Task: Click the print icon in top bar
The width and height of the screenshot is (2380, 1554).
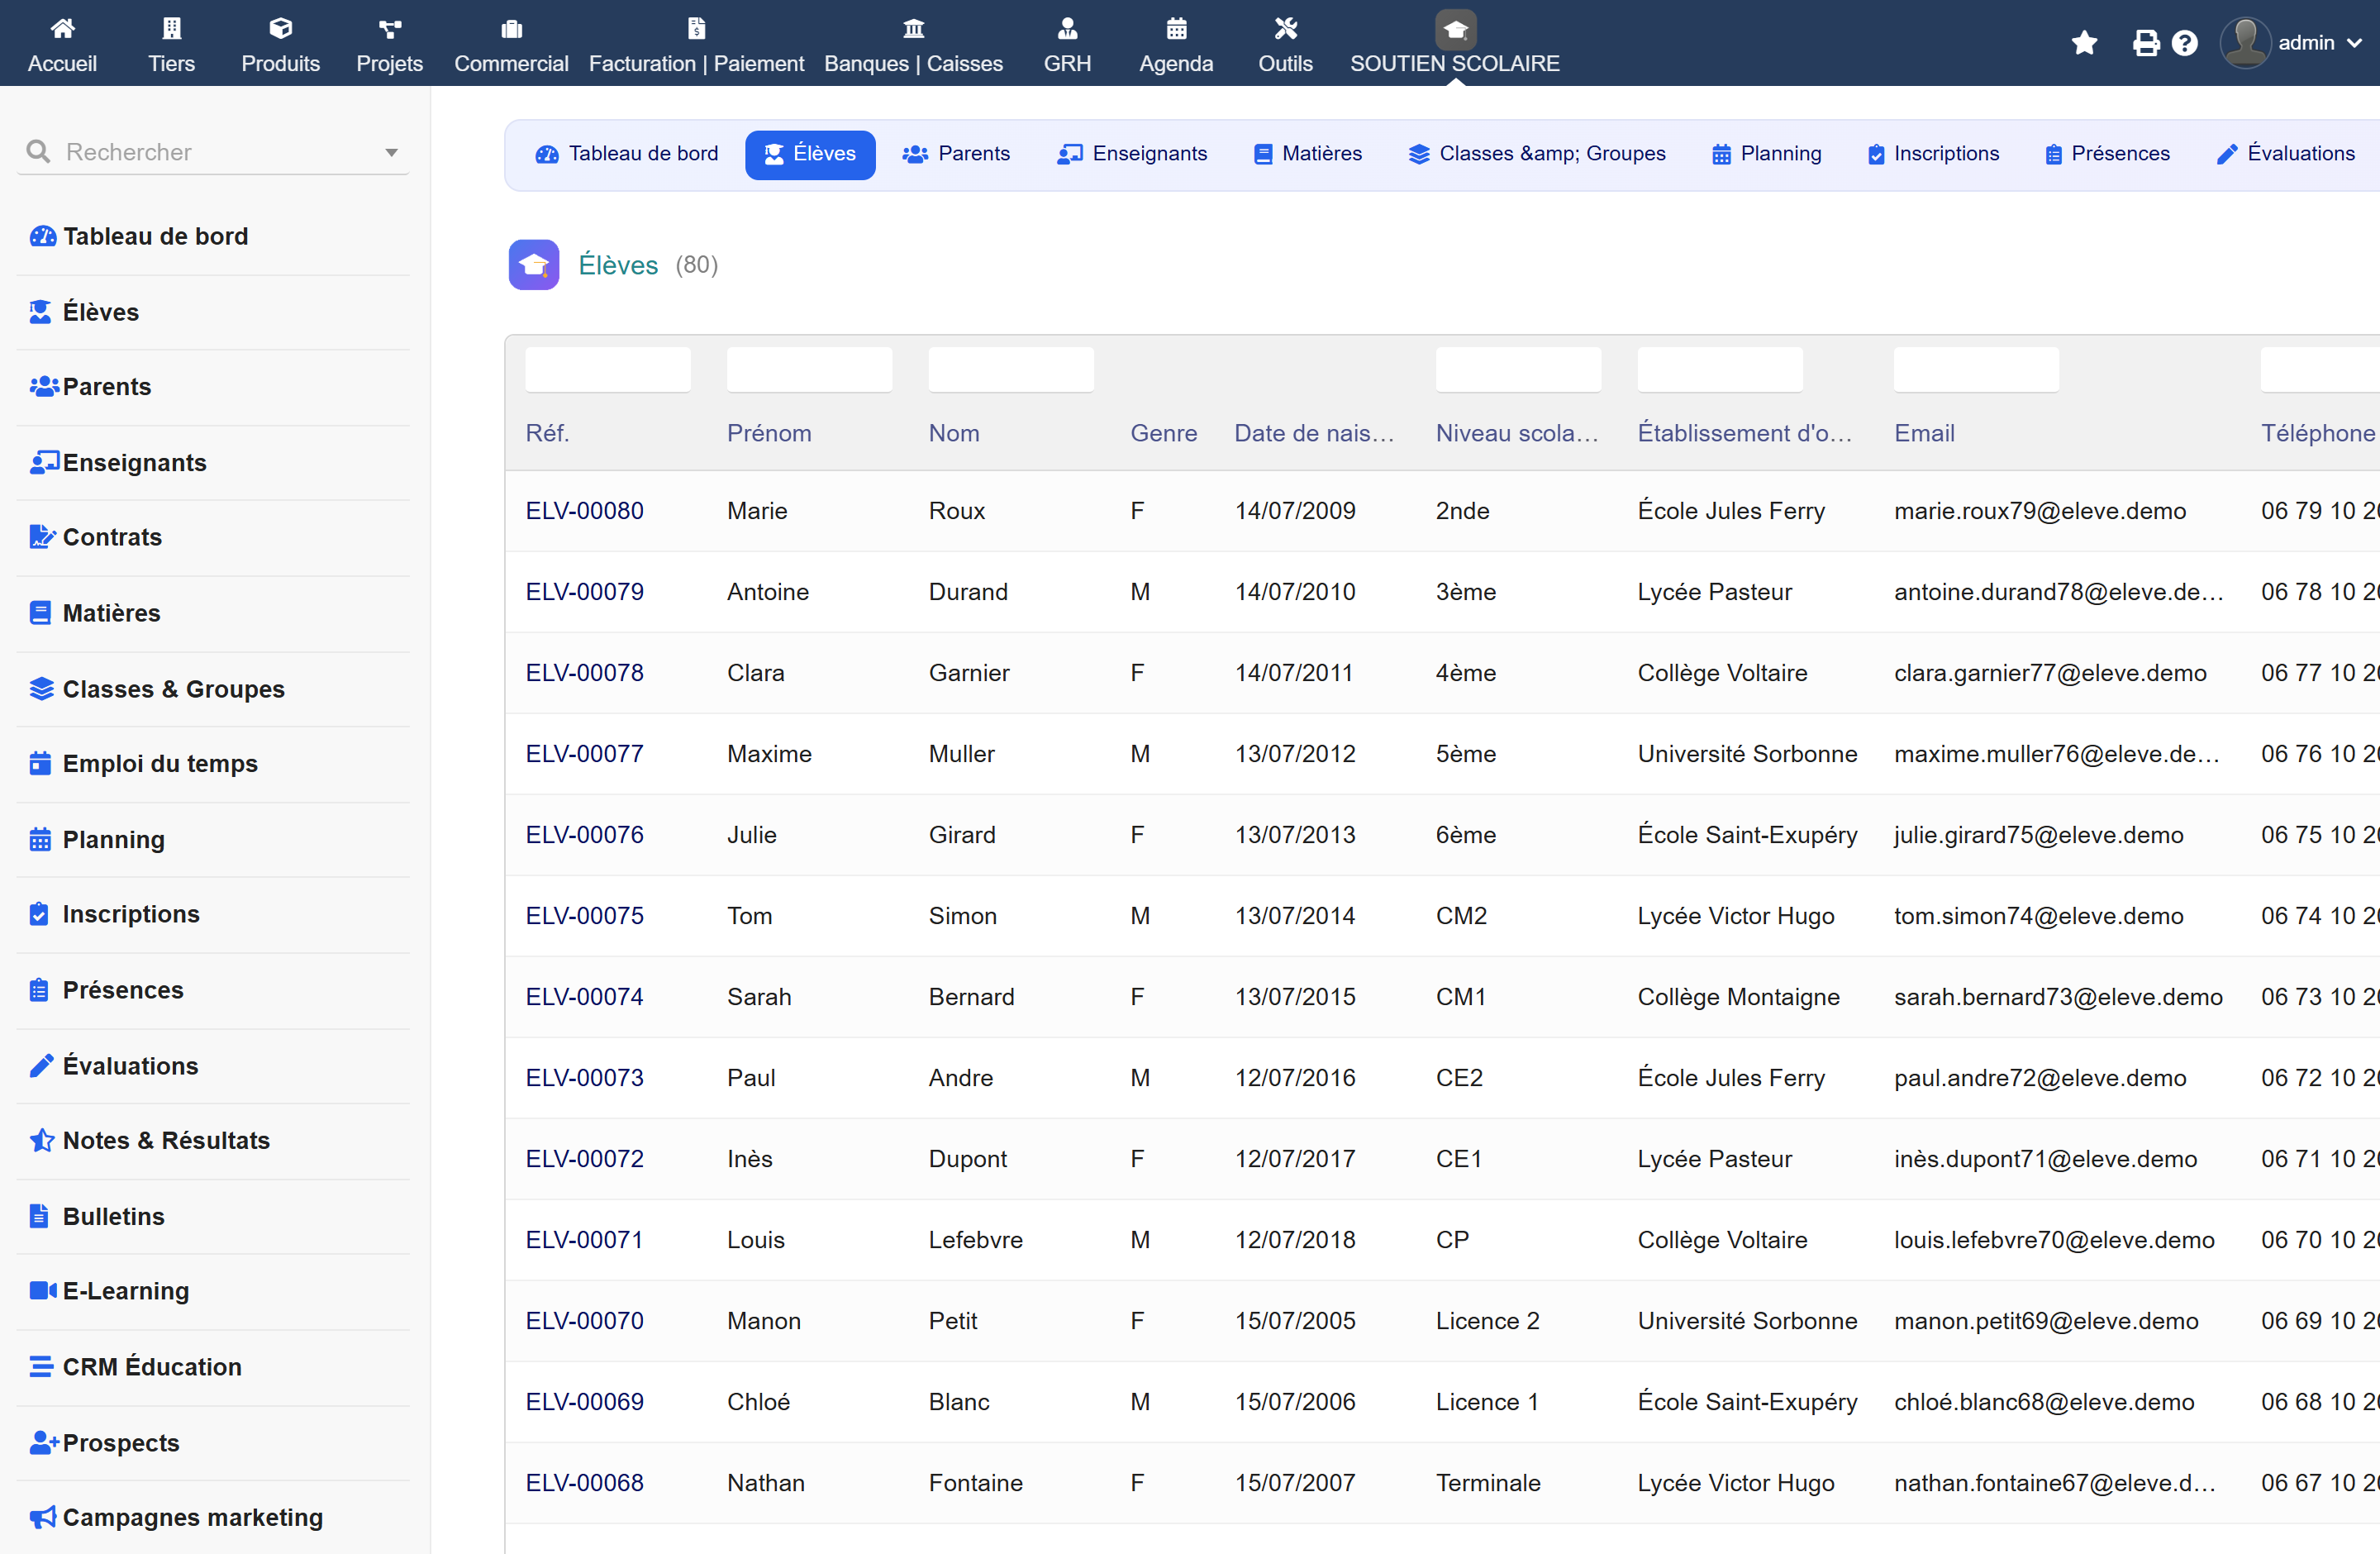Action: click(2146, 43)
